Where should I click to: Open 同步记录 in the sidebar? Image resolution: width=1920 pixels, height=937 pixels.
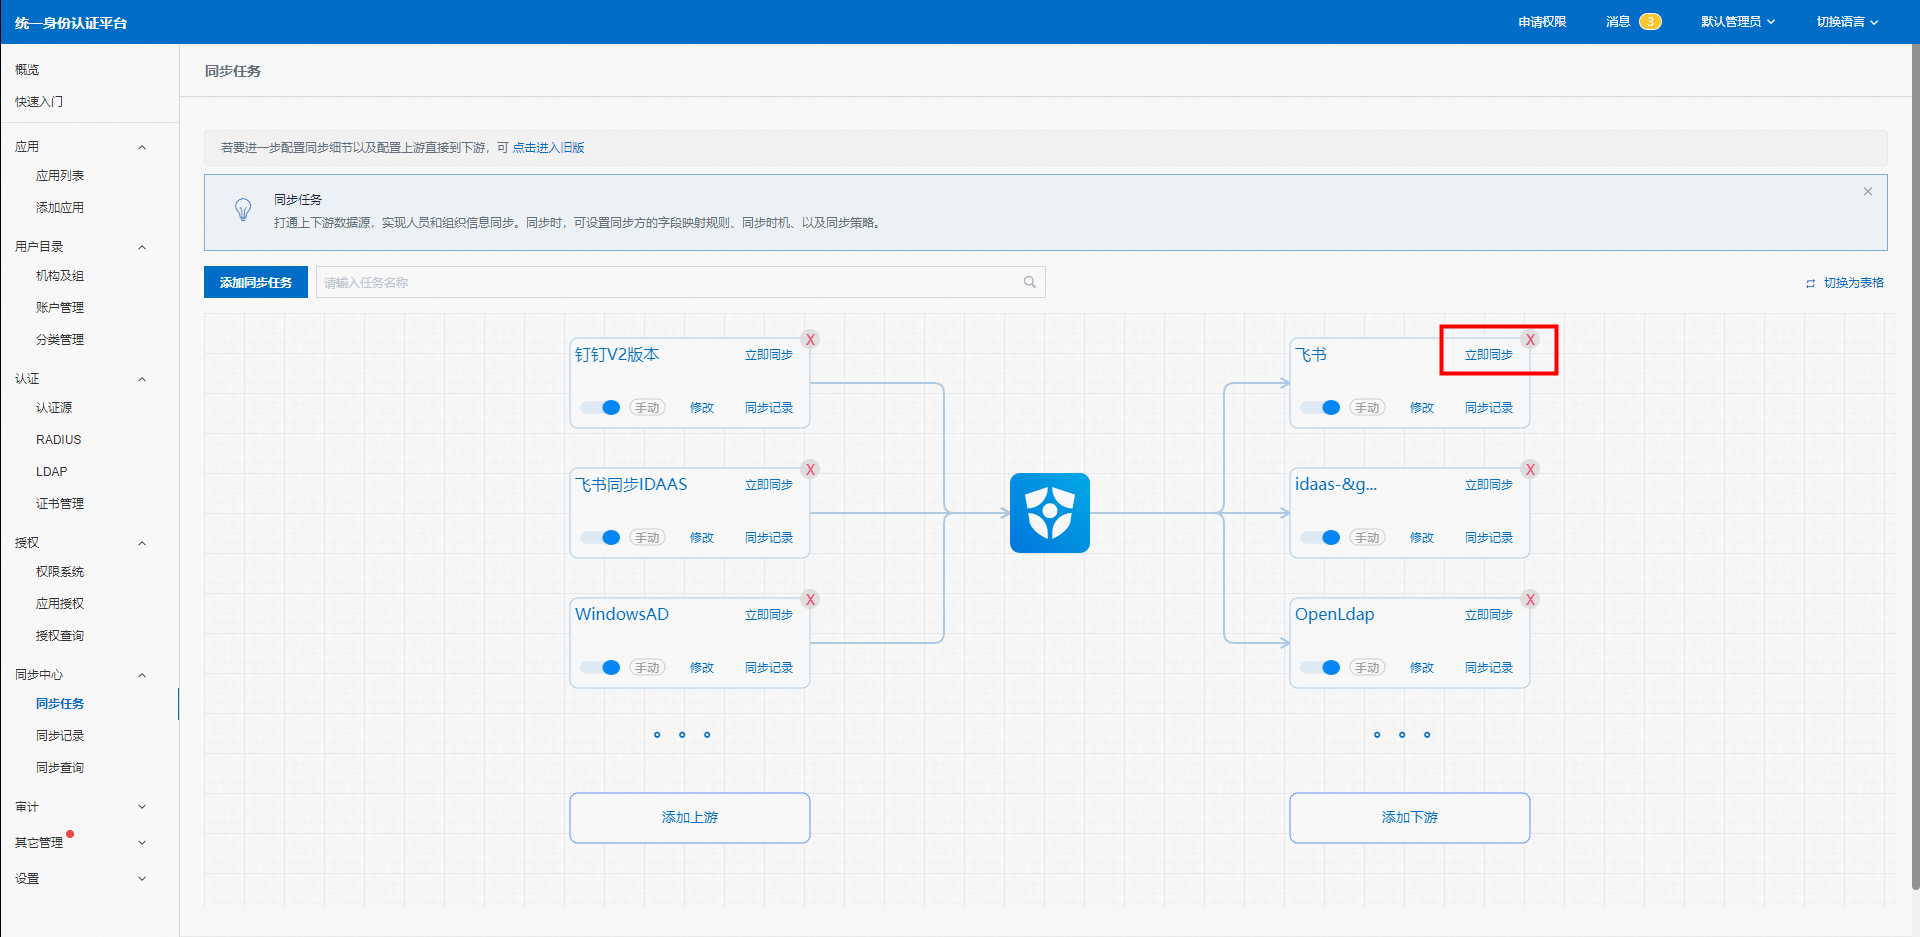coord(60,736)
